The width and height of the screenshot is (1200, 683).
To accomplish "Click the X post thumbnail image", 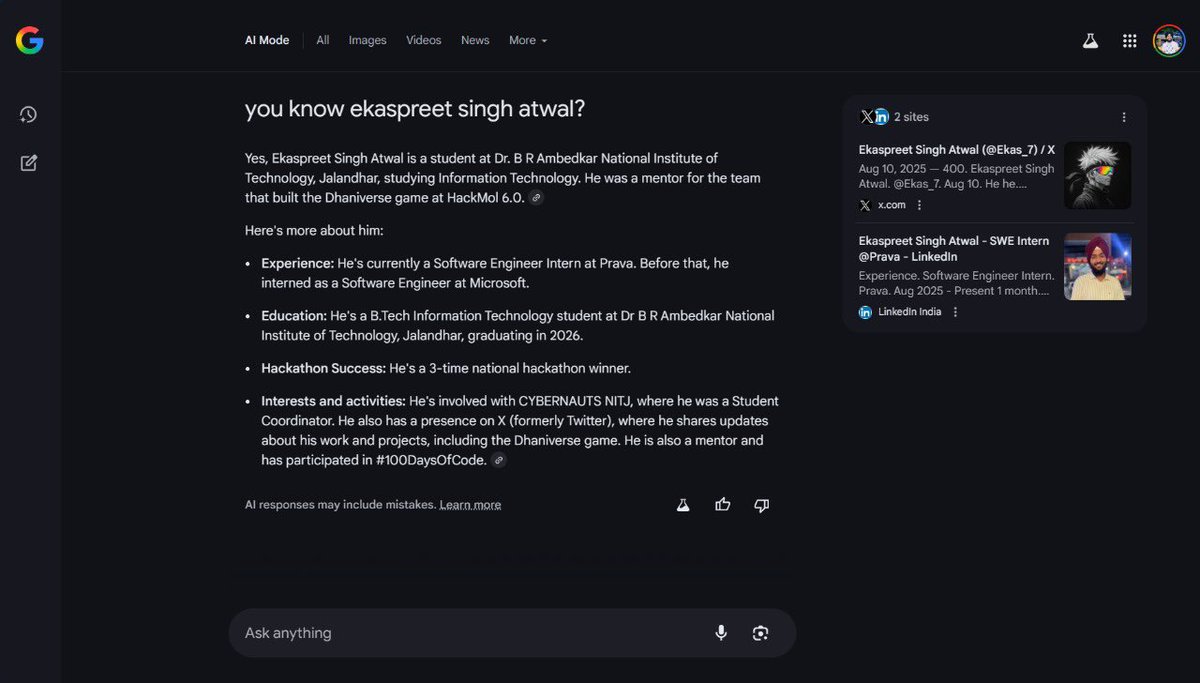I will point(1097,175).
